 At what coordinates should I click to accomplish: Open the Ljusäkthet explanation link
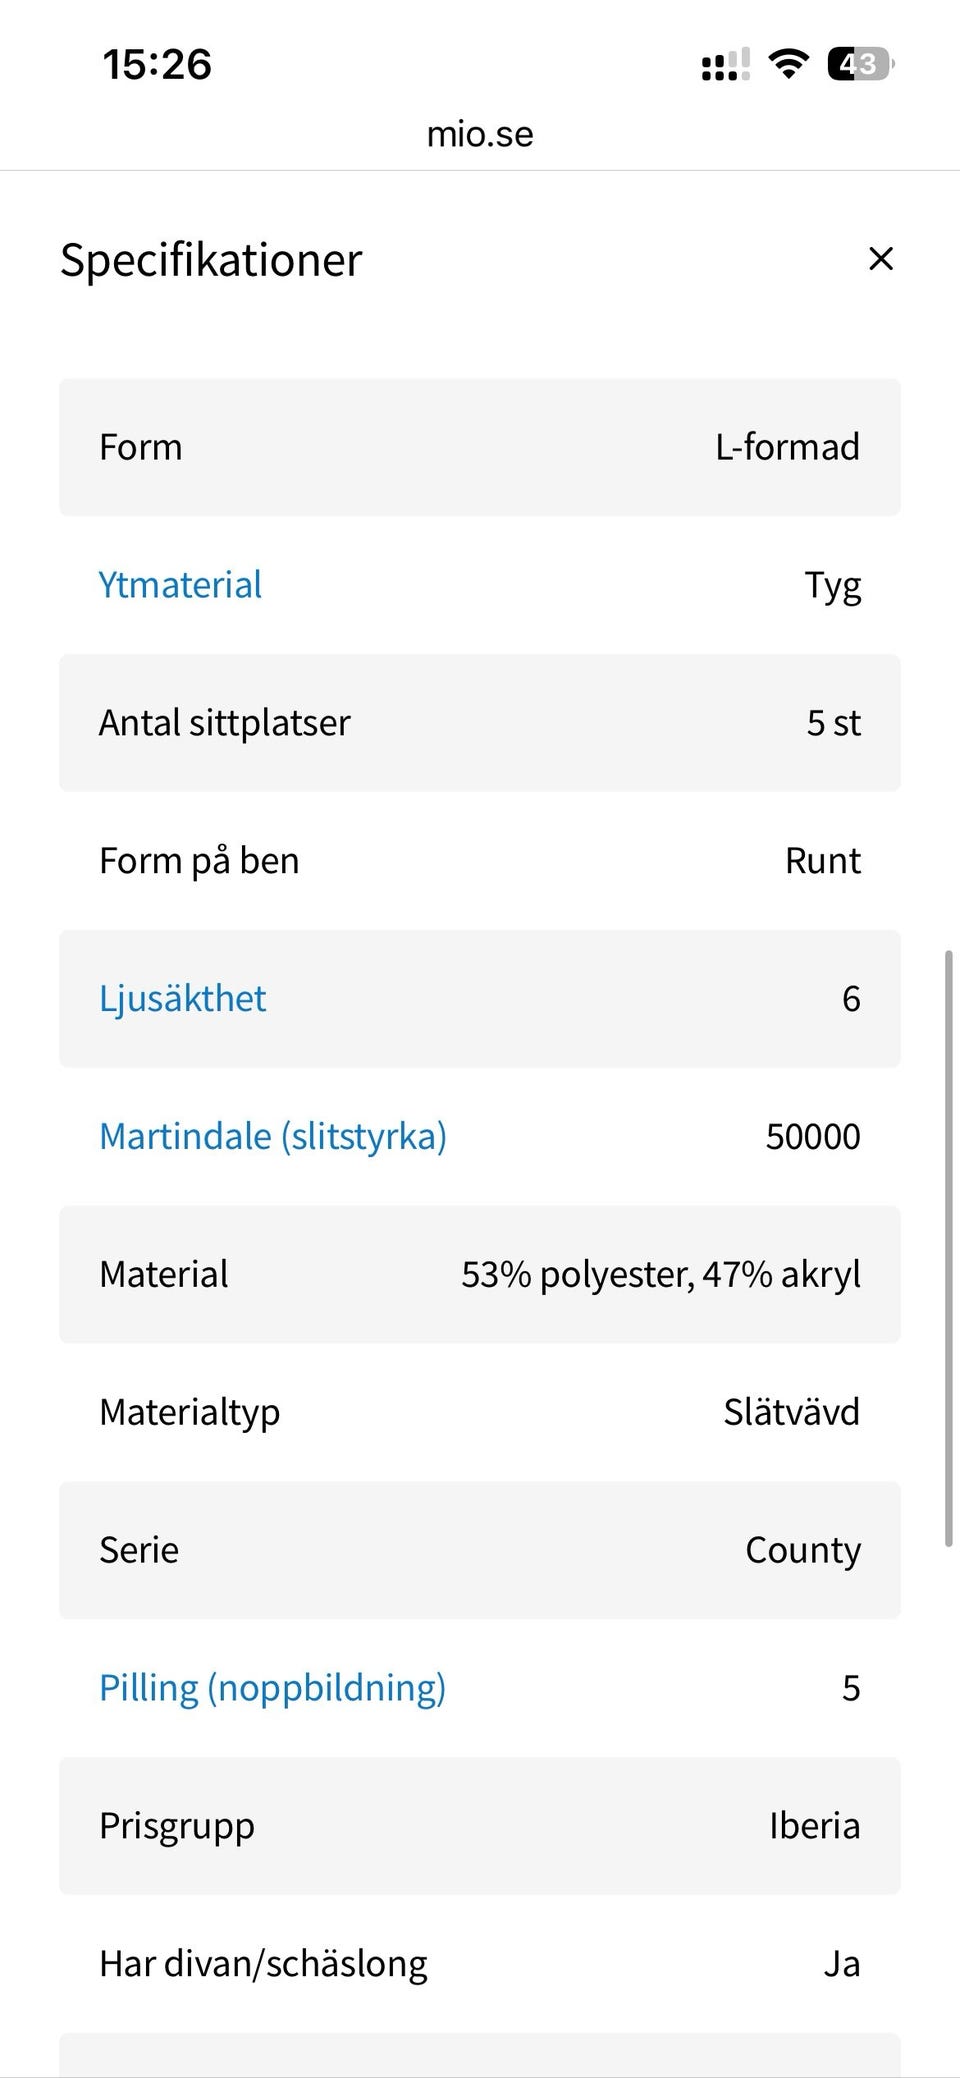182,999
